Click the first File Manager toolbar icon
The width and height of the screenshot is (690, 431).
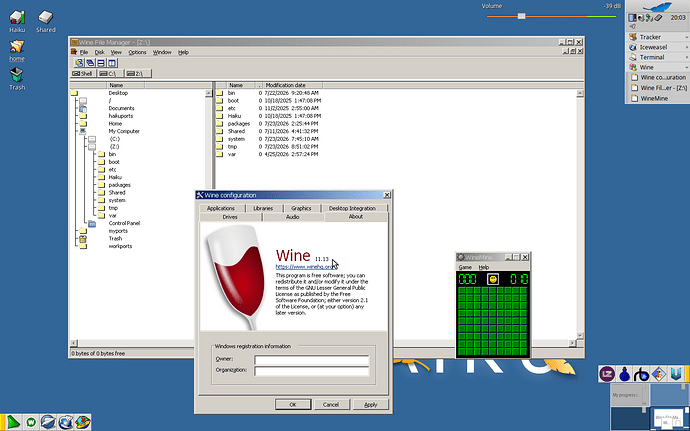tap(79, 63)
